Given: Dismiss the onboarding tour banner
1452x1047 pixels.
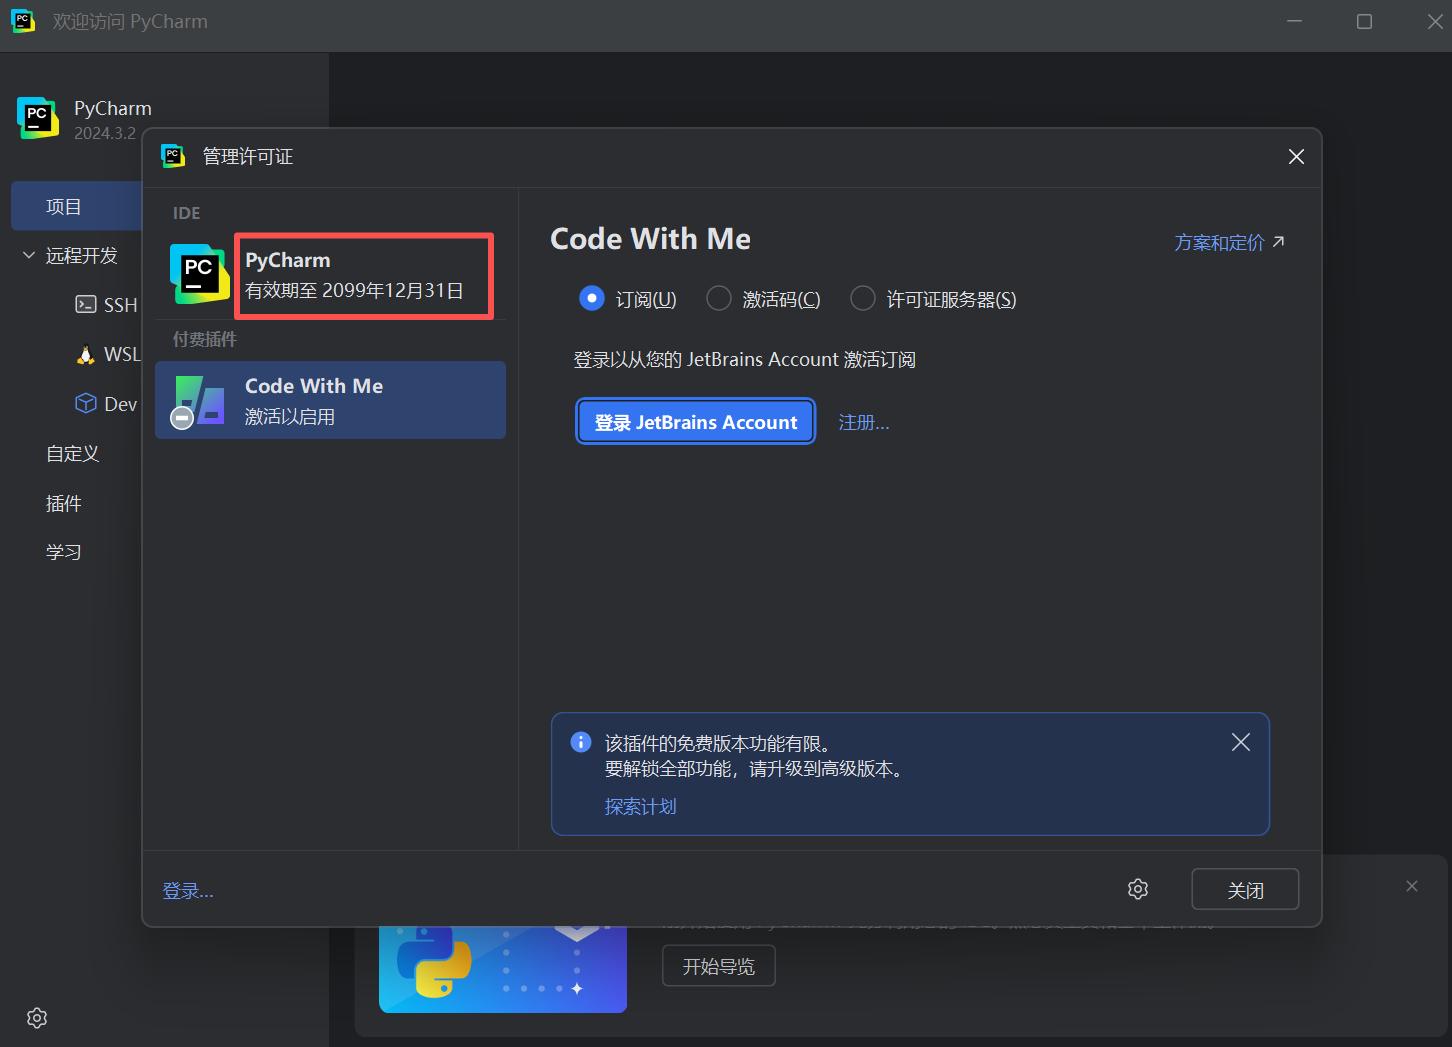Looking at the screenshot, I should coord(1412,886).
